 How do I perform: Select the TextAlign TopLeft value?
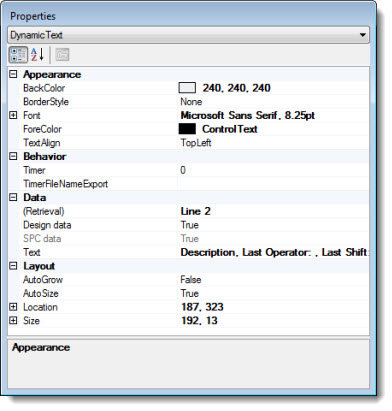pos(273,143)
